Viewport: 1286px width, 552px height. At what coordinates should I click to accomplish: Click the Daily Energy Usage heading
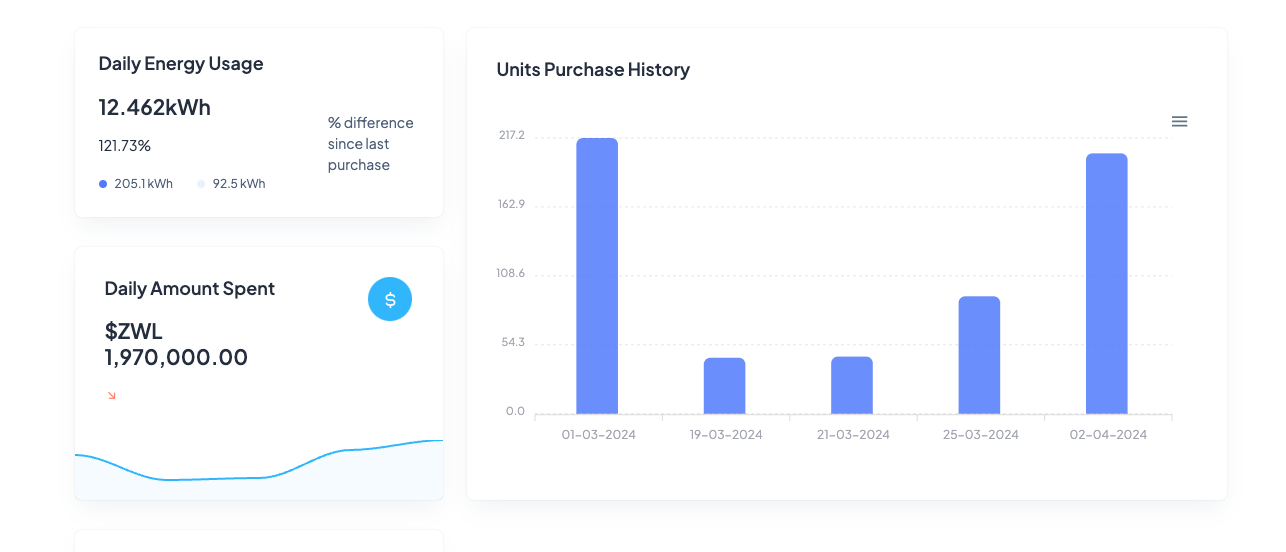(x=181, y=64)
